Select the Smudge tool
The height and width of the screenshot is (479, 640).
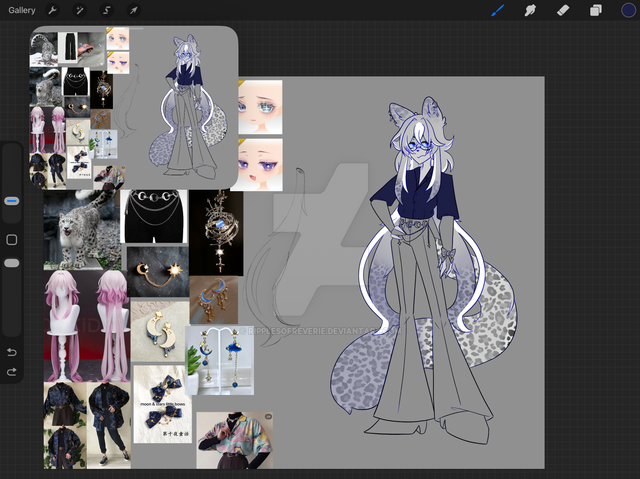(530, 10)
